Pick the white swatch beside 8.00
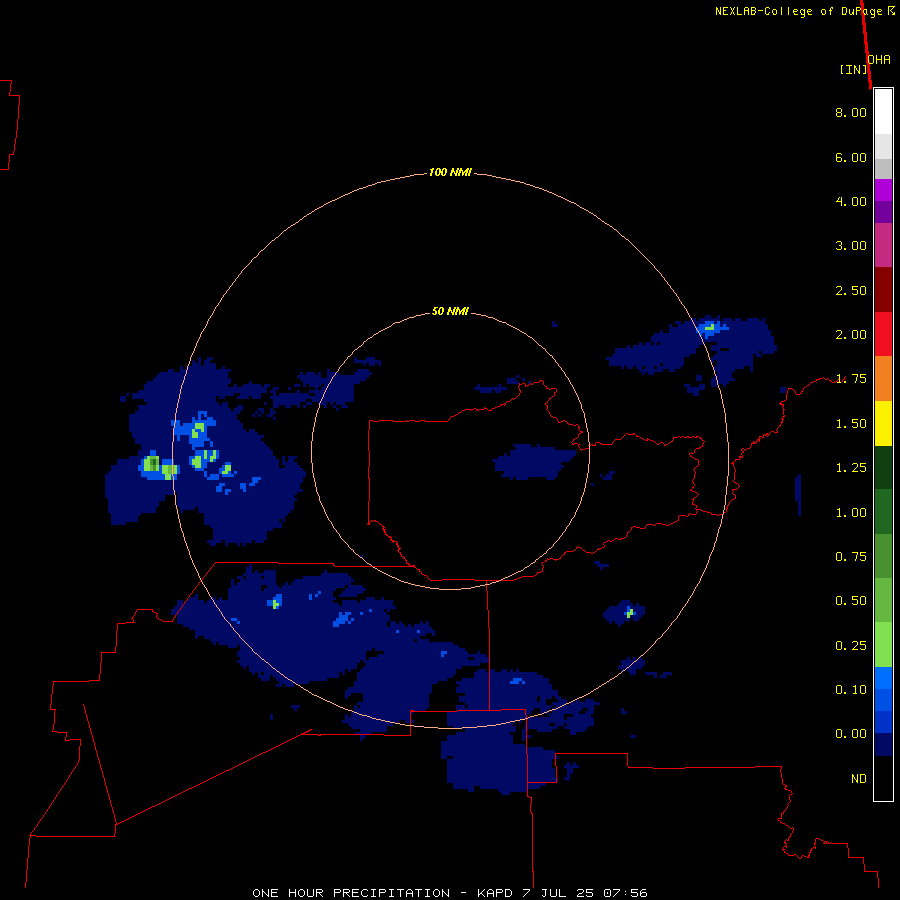900x900 pixels. [x=883, y=112]
